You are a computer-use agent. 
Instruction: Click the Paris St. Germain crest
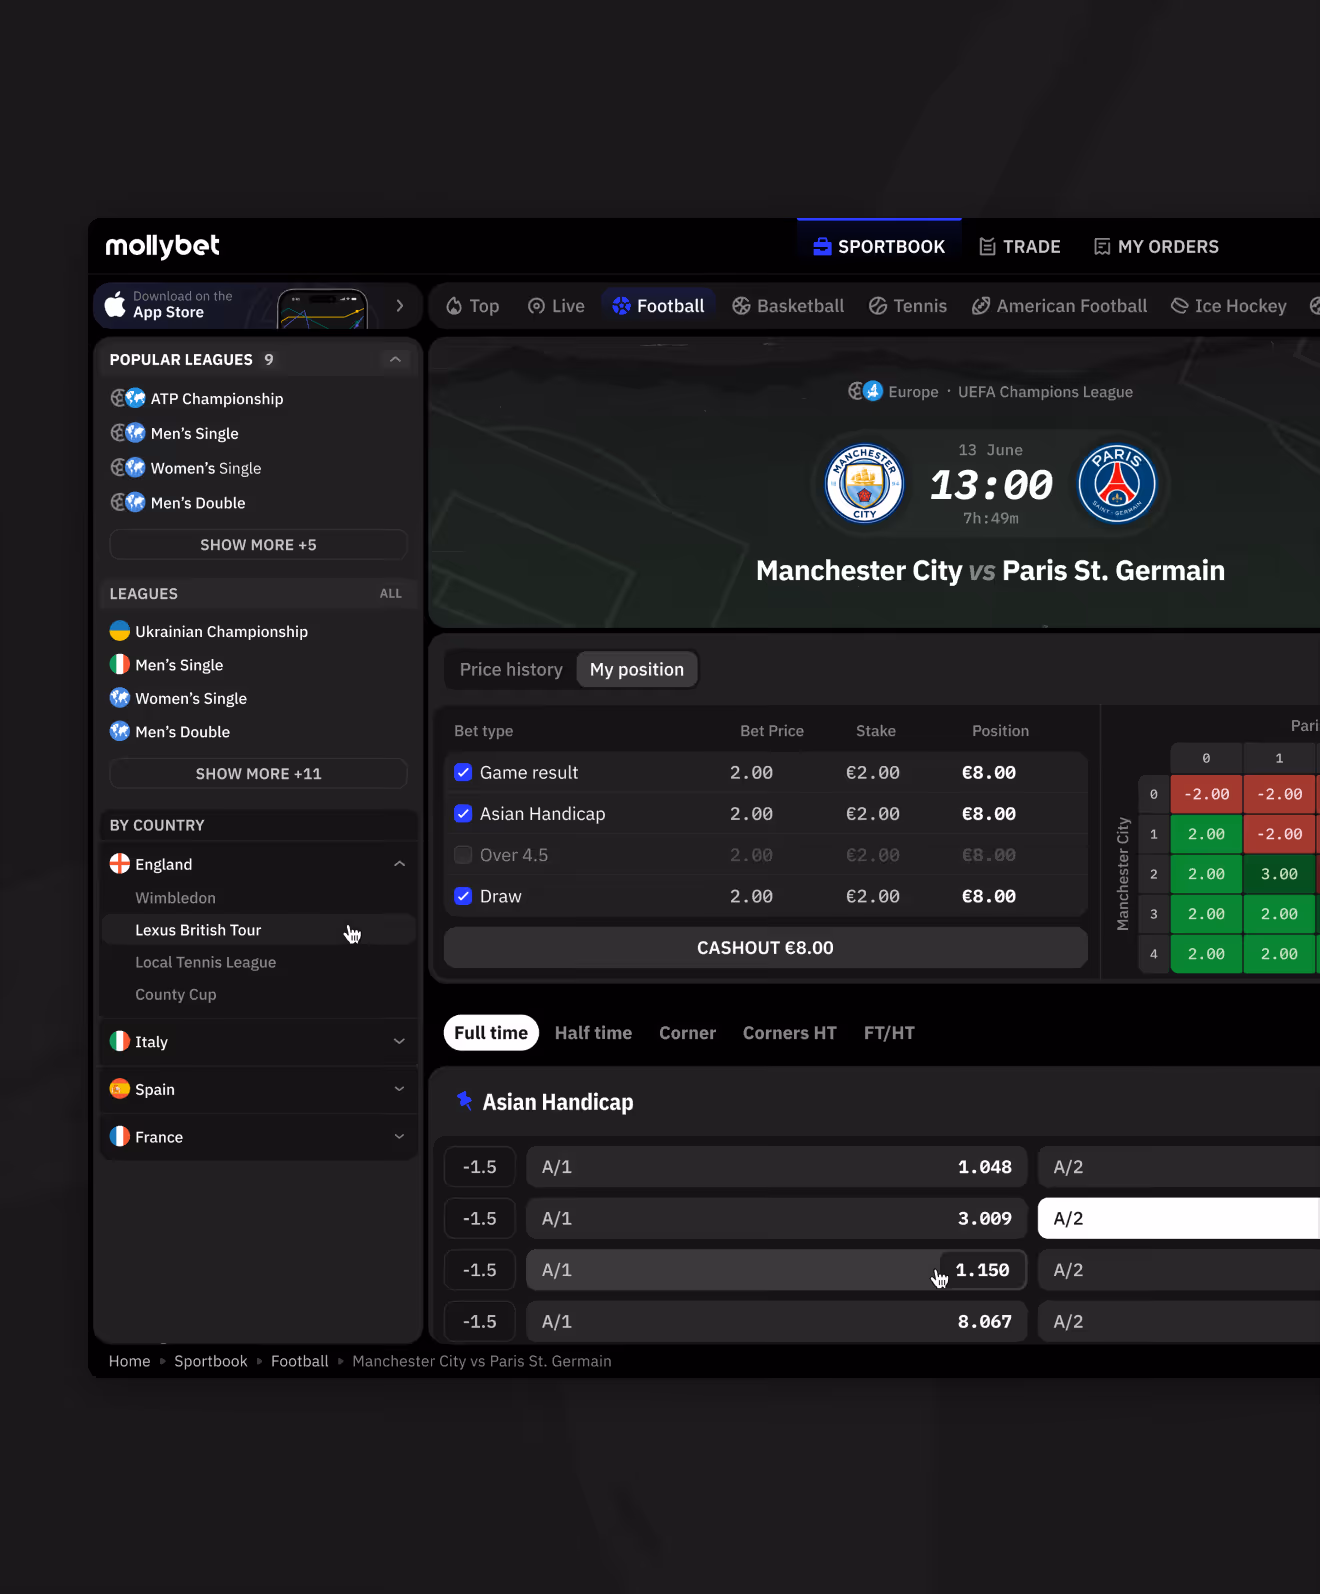[1117, 484]
